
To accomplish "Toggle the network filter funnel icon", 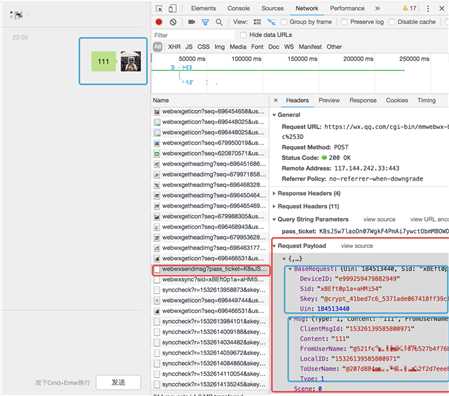I will click(205, 22).
